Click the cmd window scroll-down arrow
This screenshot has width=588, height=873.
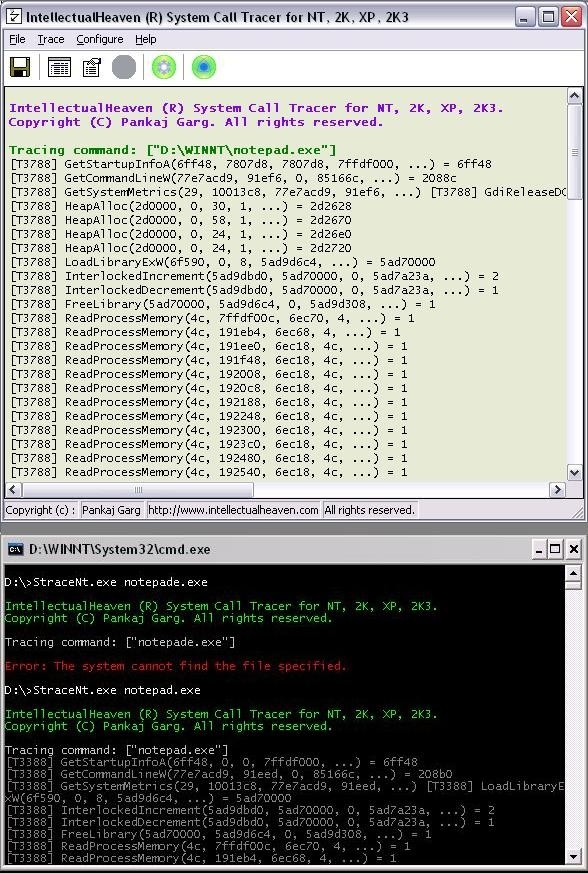[574, 856]
